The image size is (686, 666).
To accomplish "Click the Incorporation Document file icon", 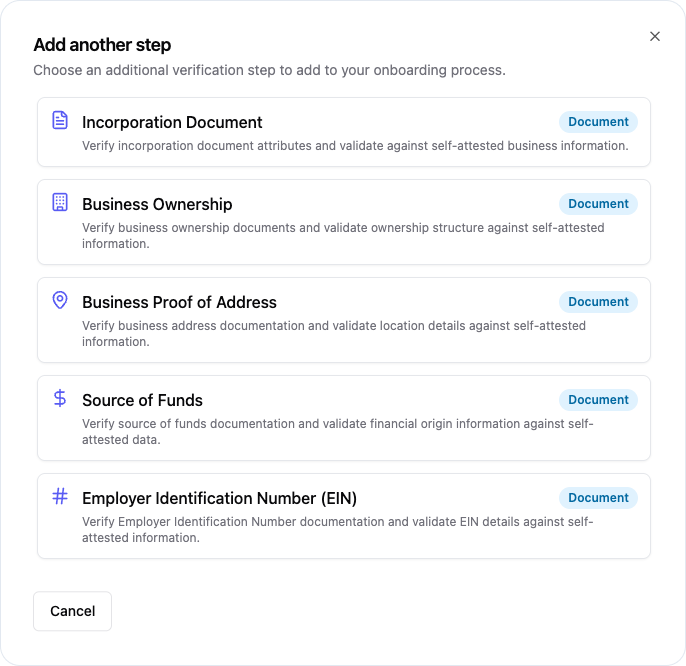I will click(60, 121).
